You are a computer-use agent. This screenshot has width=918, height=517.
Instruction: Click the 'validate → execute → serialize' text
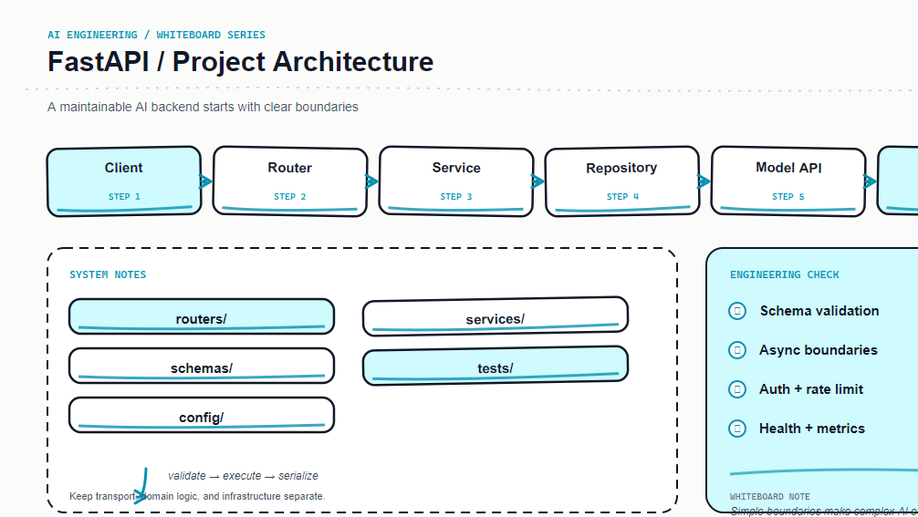pyautogui.click(x=243, y=476)
